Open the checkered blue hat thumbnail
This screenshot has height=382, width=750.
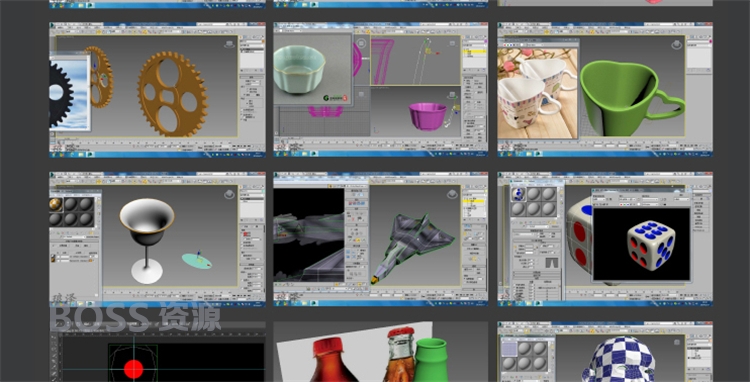pyautogui.click(x=605, y=351)
